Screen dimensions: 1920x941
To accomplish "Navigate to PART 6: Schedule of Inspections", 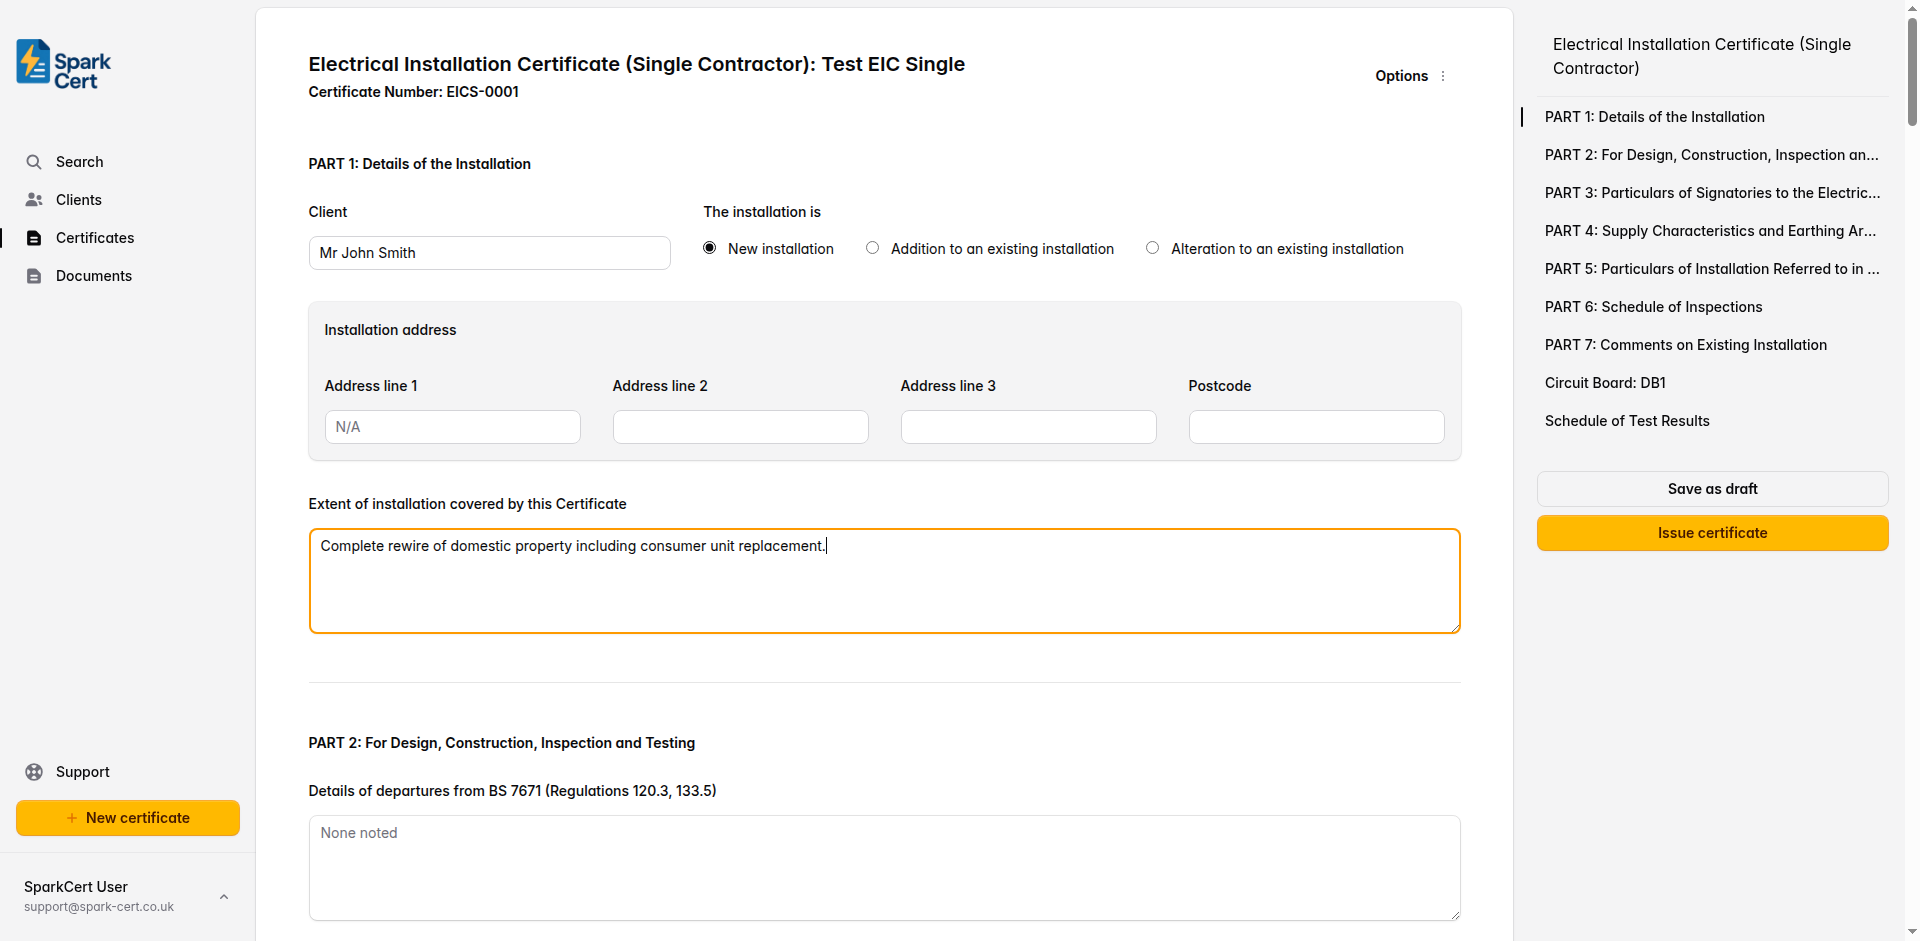I will (1653, 306).
